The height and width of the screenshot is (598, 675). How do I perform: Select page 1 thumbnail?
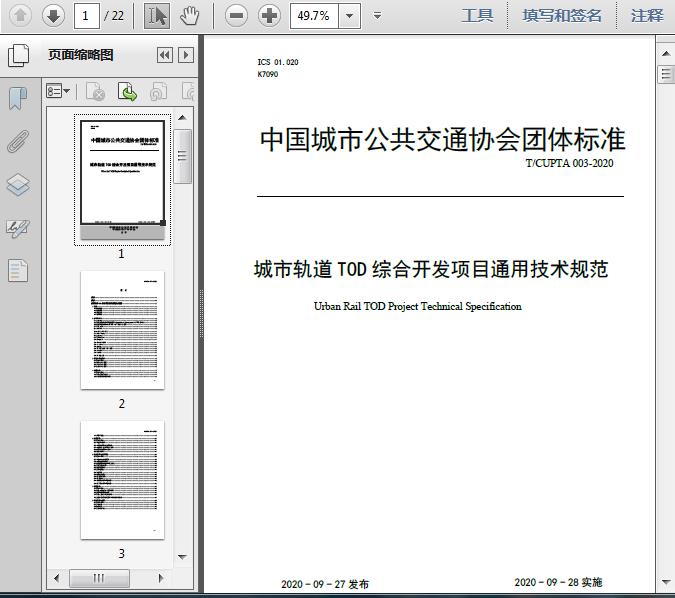click(x=122, y=180)
